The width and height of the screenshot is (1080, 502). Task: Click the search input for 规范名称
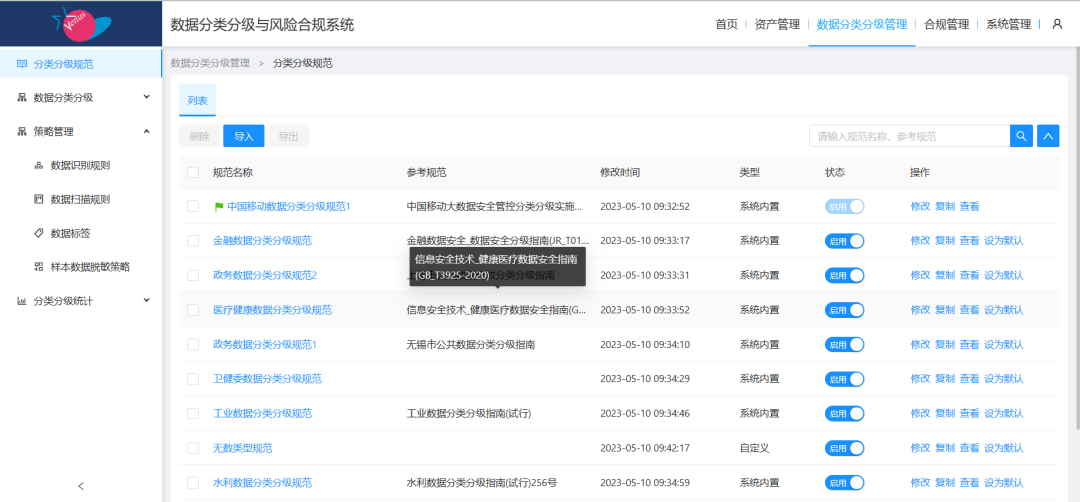(908, 136)
